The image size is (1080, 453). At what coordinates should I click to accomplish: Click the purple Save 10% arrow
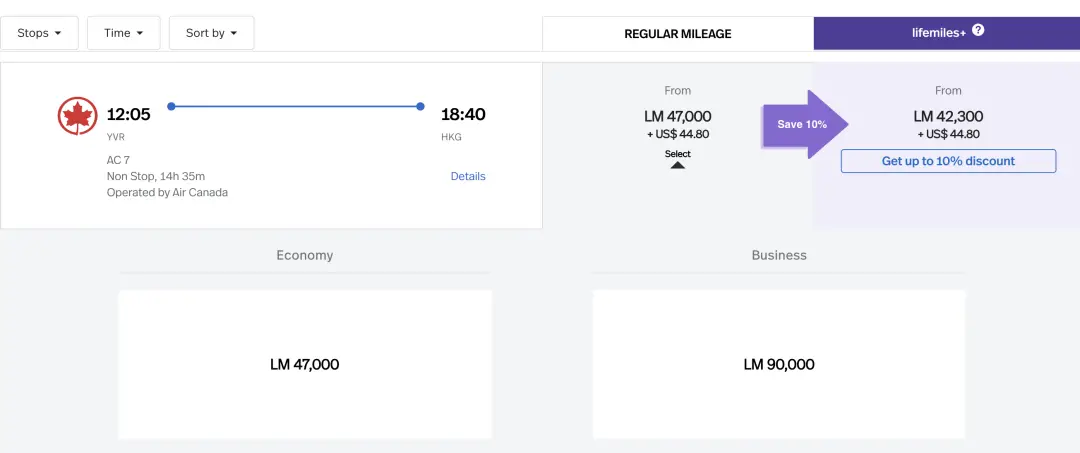804,124
